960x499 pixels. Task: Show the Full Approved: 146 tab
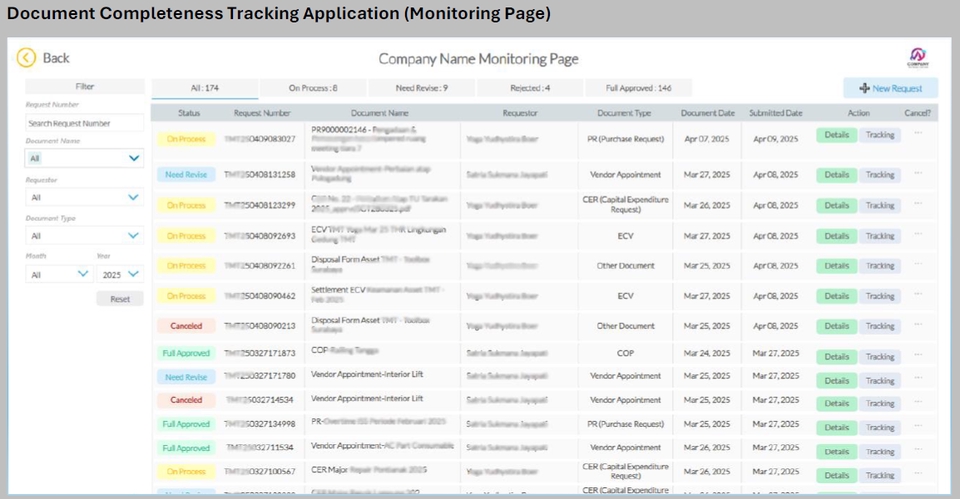(x=638, y=88)
